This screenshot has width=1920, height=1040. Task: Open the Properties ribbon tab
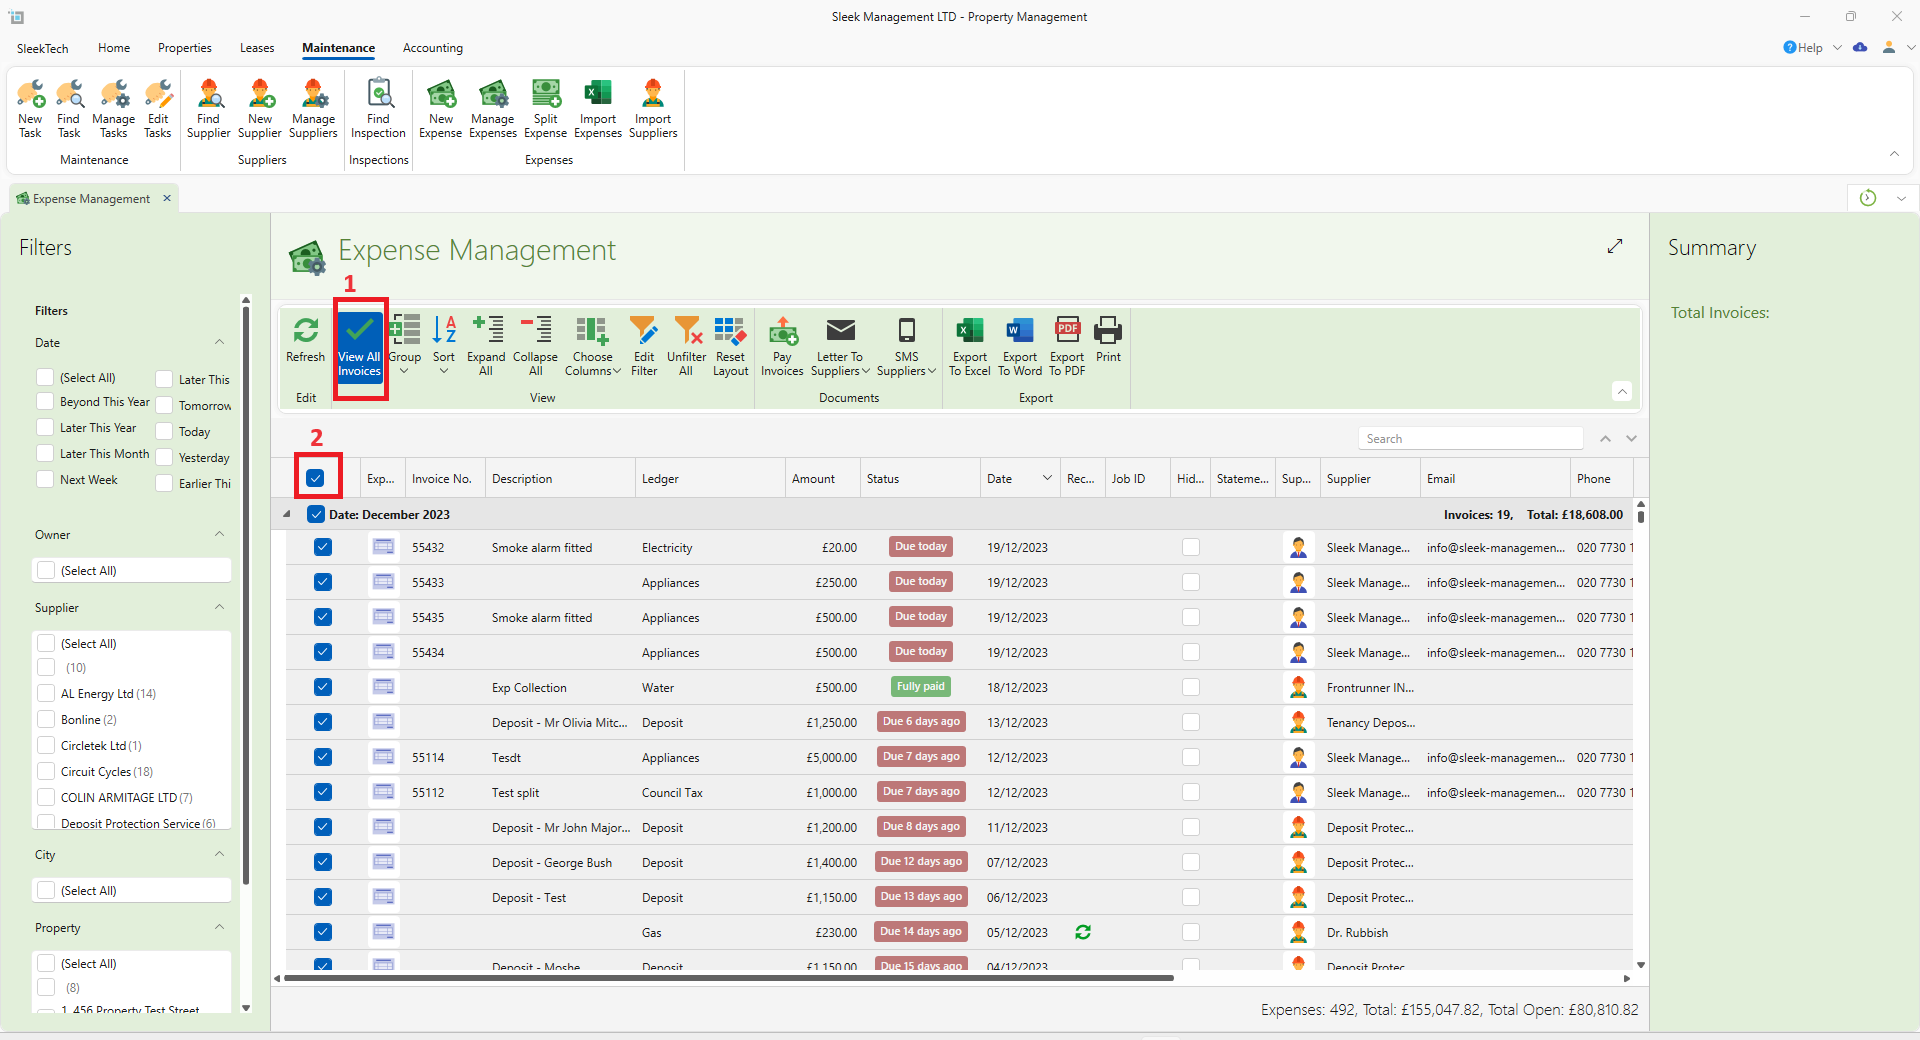[x=184, y=48]
